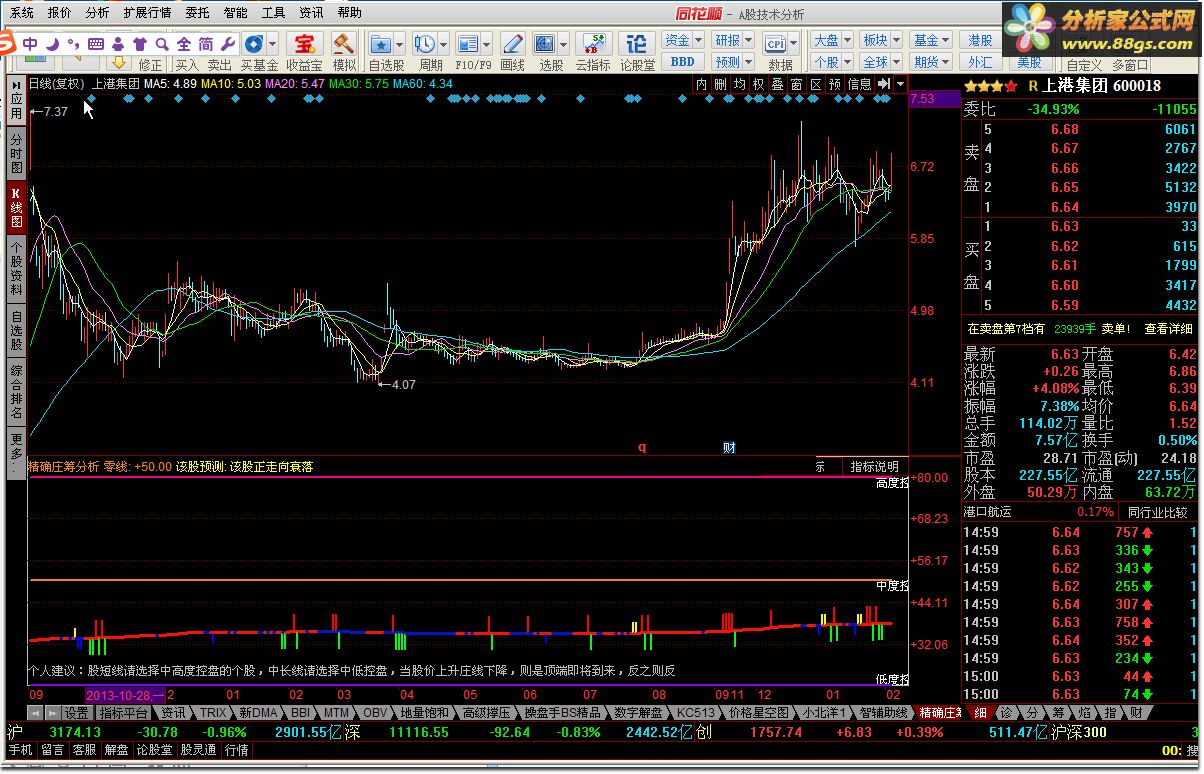Open the F10/F9 info icon

pos(468,43)
